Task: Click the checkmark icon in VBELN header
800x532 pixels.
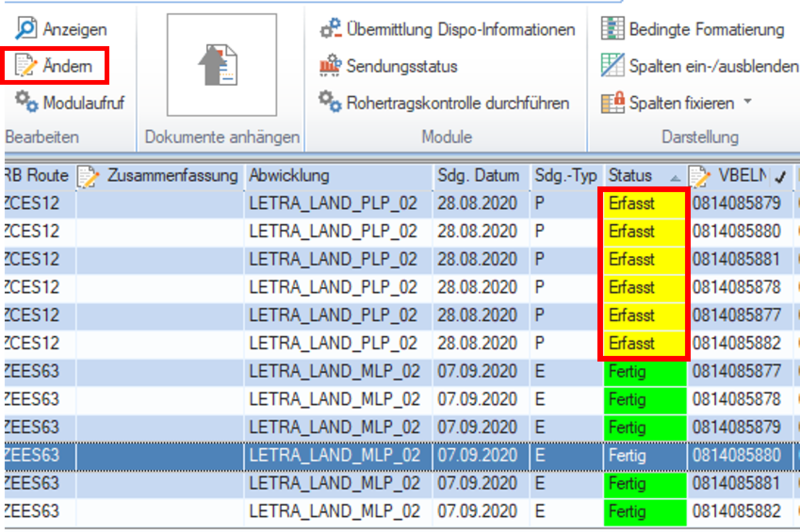Action: click(x=780, y=177)
